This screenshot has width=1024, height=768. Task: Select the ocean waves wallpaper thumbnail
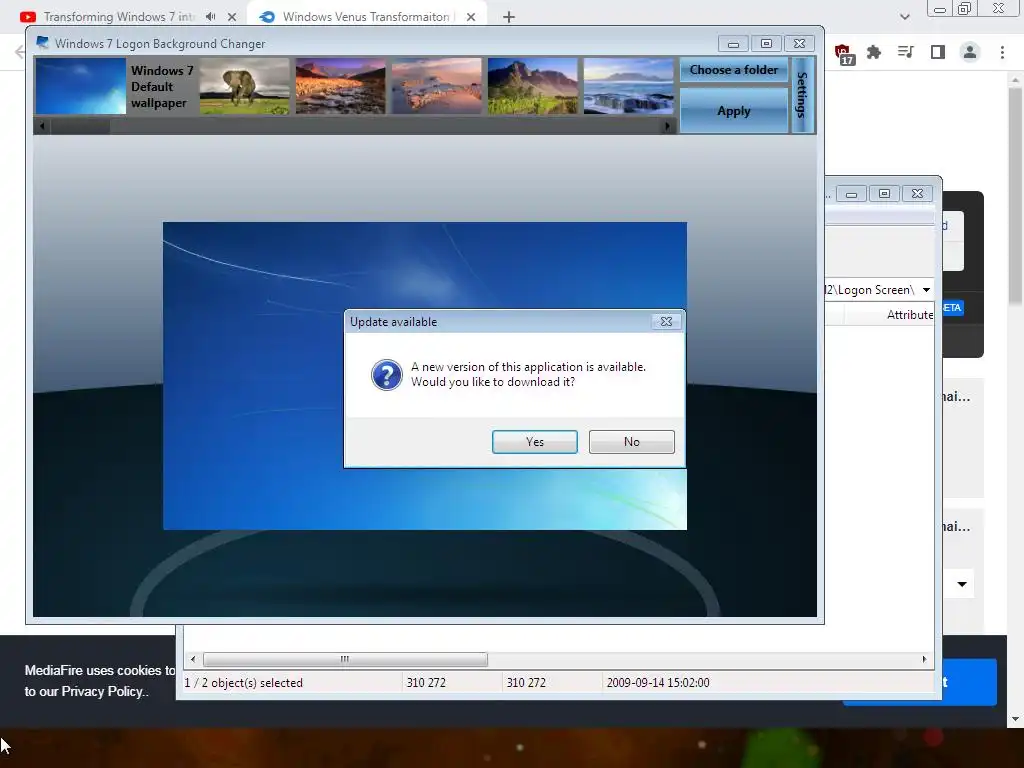tap(628, 86)
